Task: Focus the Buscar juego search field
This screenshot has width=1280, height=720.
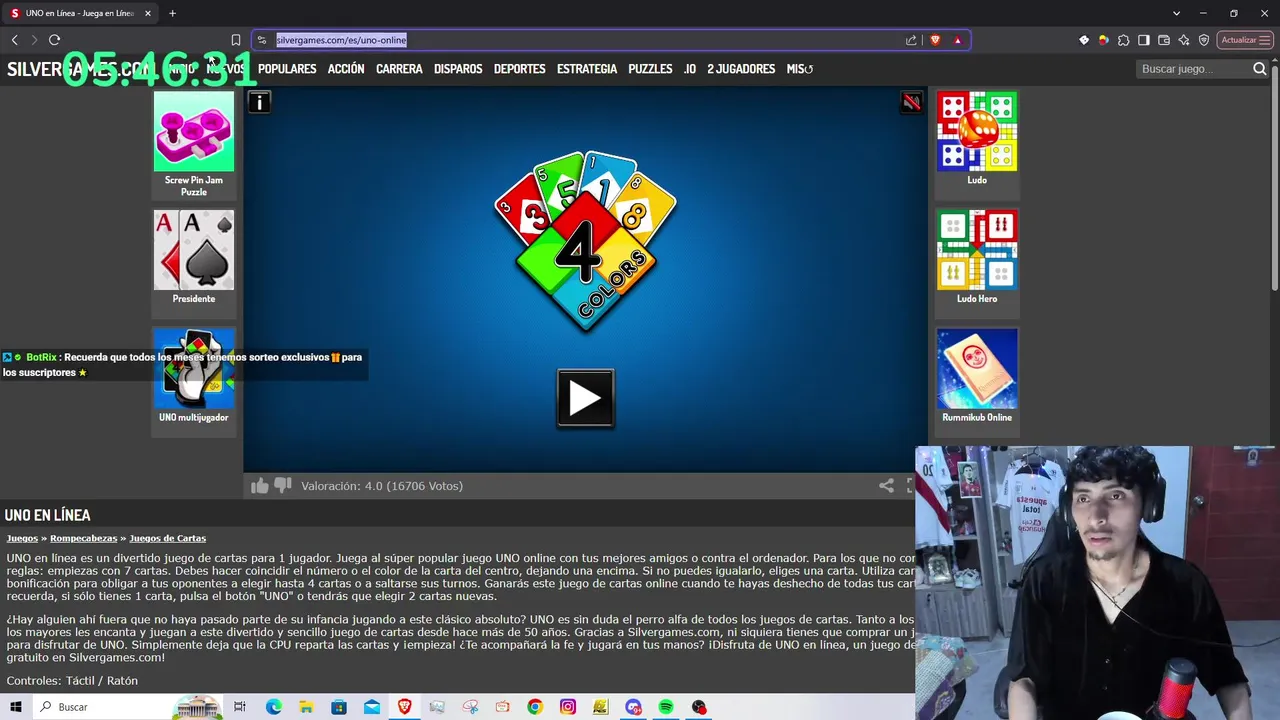Action: coord(1194,69)
